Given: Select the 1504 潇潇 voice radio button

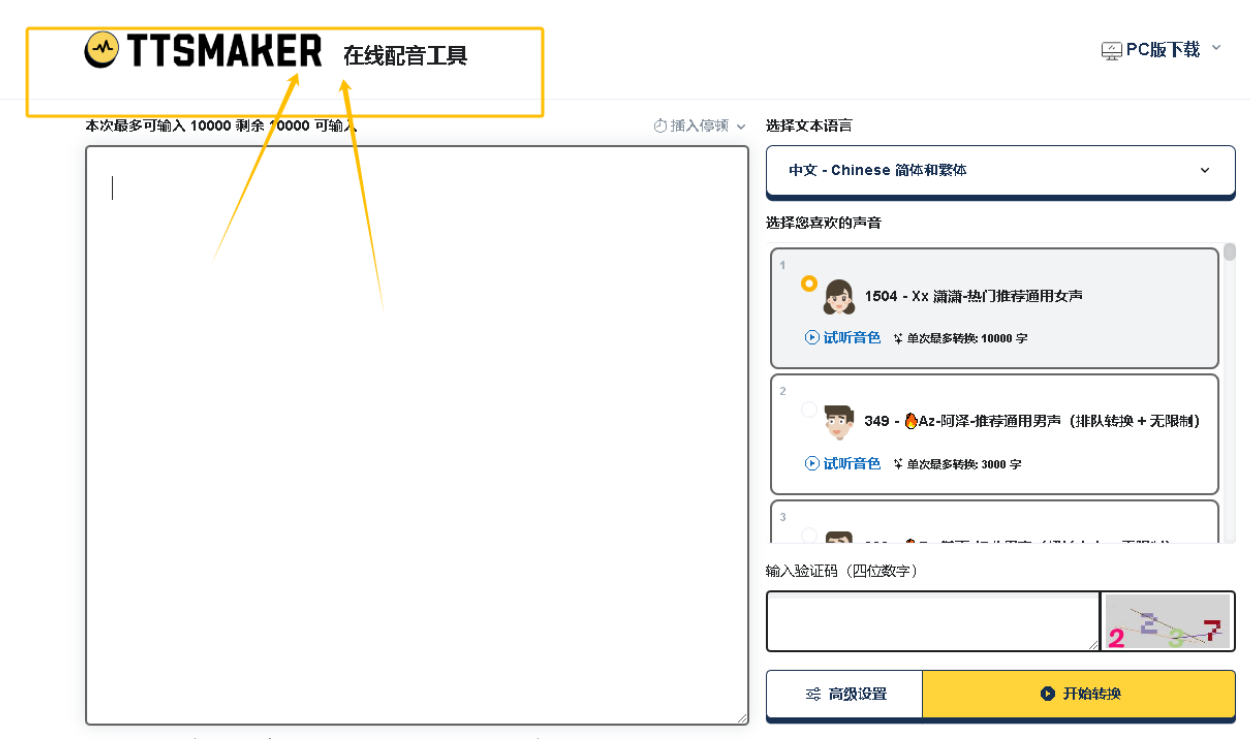Looking at the screenshot, I should pos(809,284).
